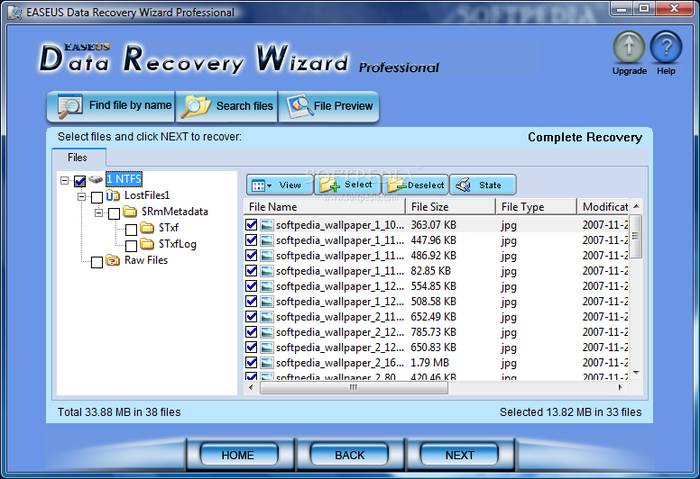700x479 pixels.
Task: Check the Raw Files folder checkbox
Action: coord(97,261)
